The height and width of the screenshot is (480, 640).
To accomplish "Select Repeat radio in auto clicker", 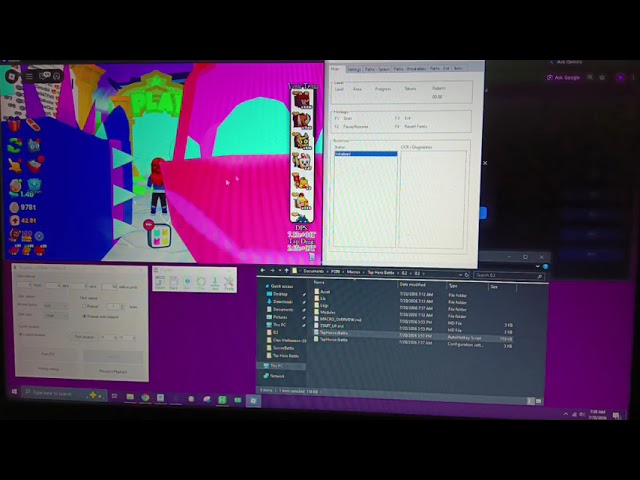I will 84,306.
